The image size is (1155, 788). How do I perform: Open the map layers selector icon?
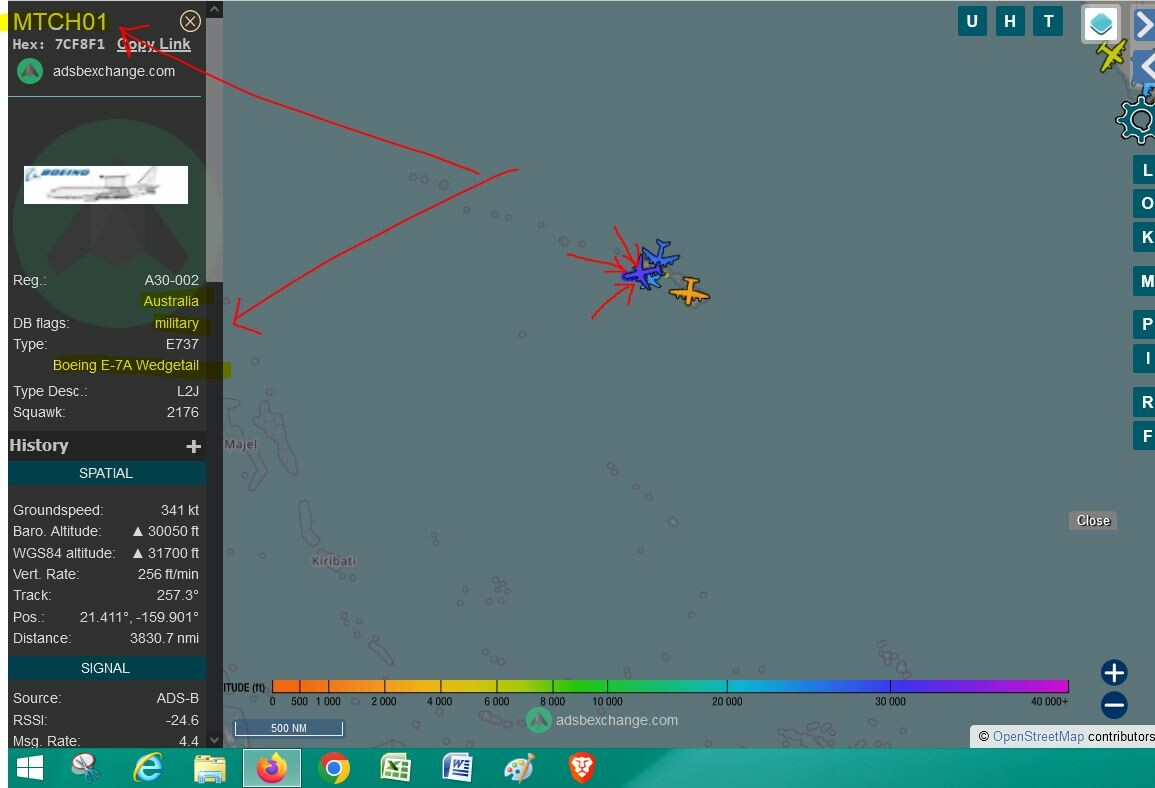[1100, 23]
